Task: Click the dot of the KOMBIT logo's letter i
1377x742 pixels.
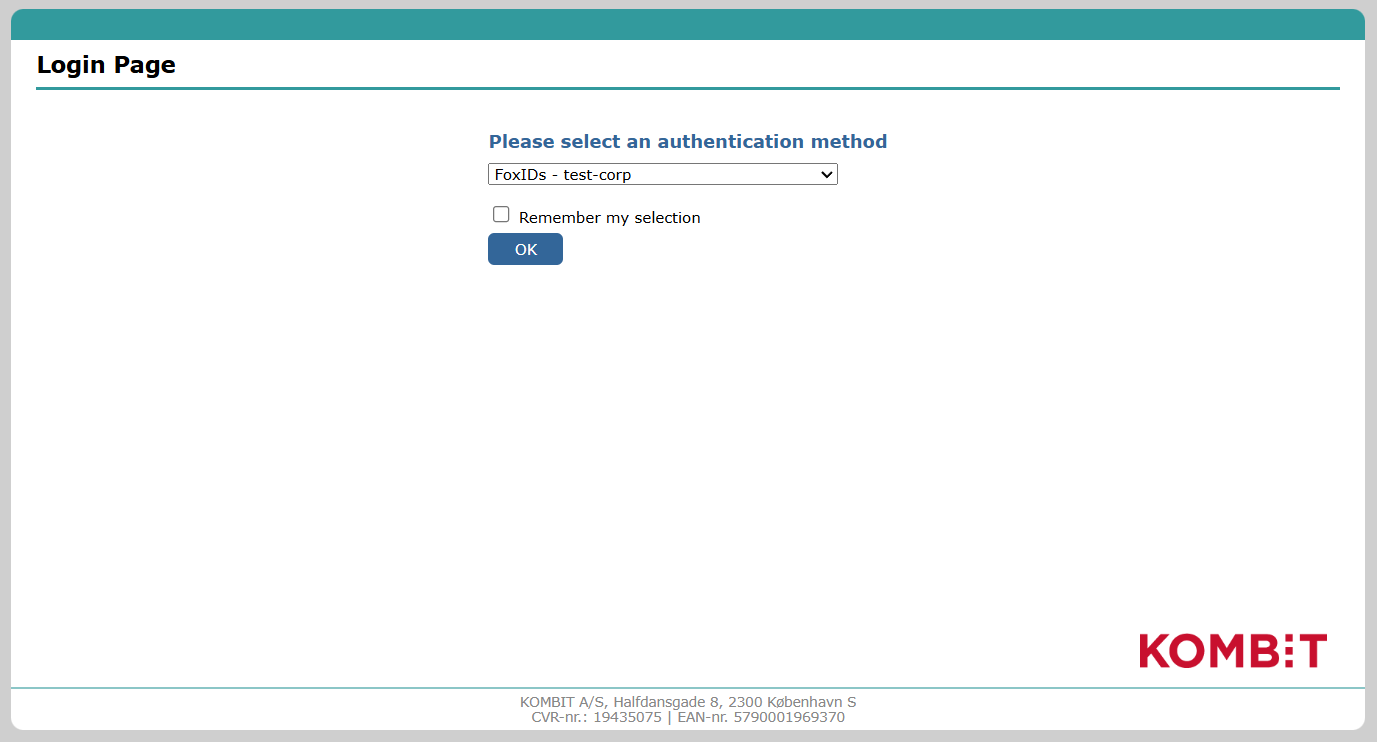Action: tap(1291, 636)
